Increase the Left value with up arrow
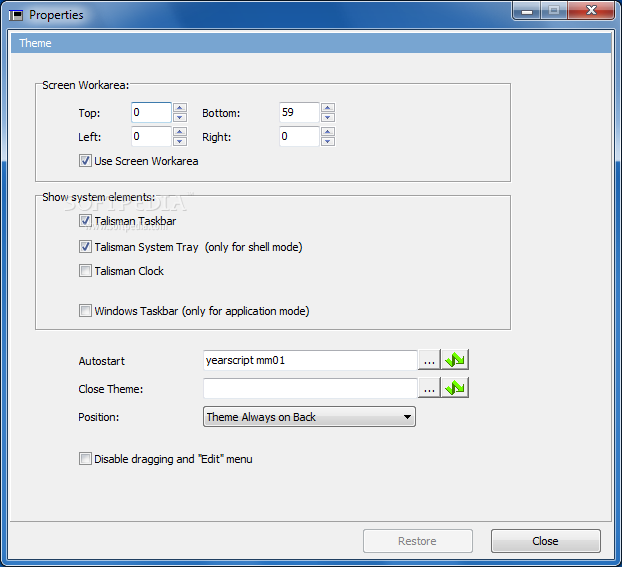The image size is (622, 567). [180, 131]
